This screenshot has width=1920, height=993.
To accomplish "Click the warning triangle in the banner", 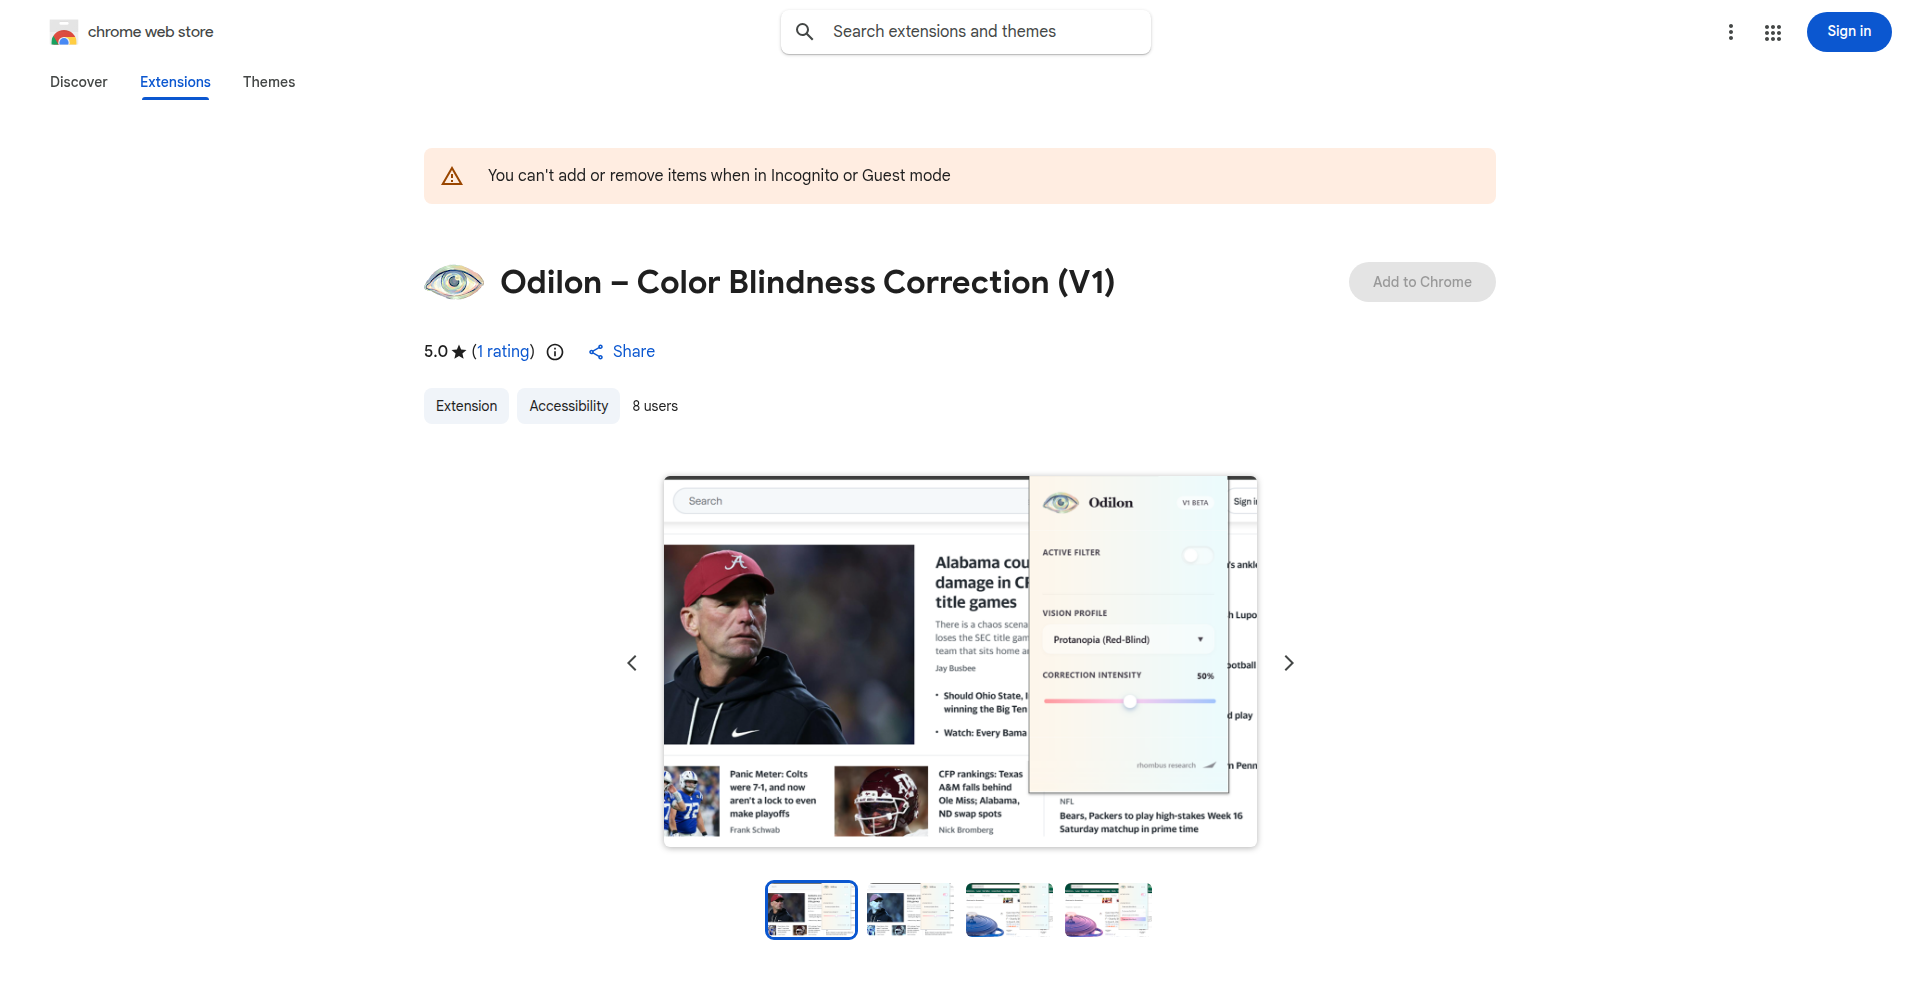I will pos(452,175).
